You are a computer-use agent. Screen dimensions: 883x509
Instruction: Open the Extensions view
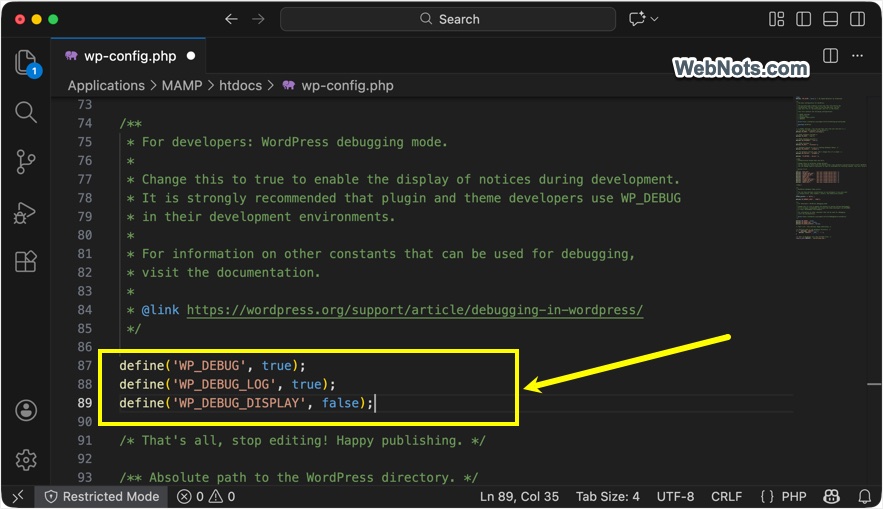click(x=26, y=261)
